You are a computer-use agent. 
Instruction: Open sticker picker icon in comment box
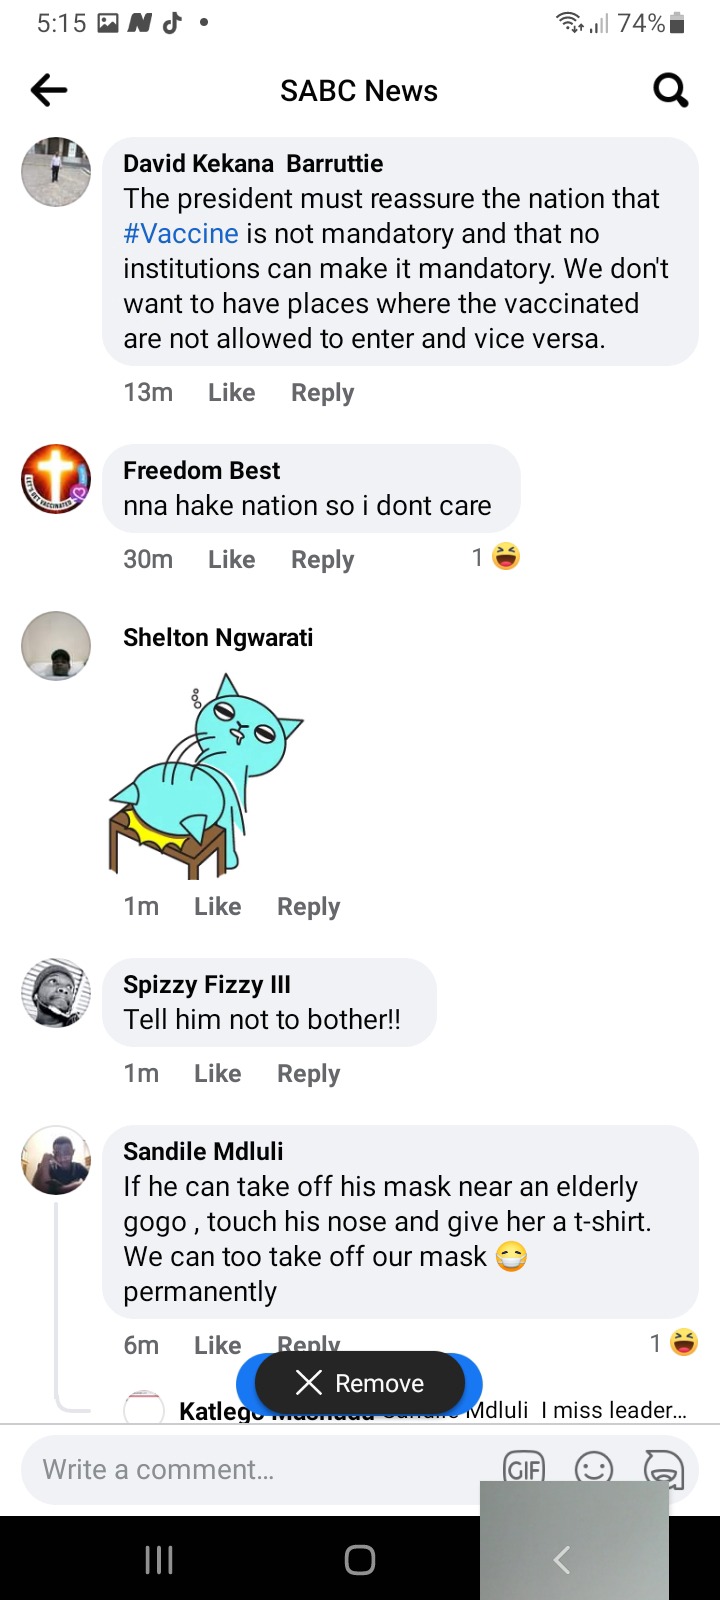[663, 1468]
